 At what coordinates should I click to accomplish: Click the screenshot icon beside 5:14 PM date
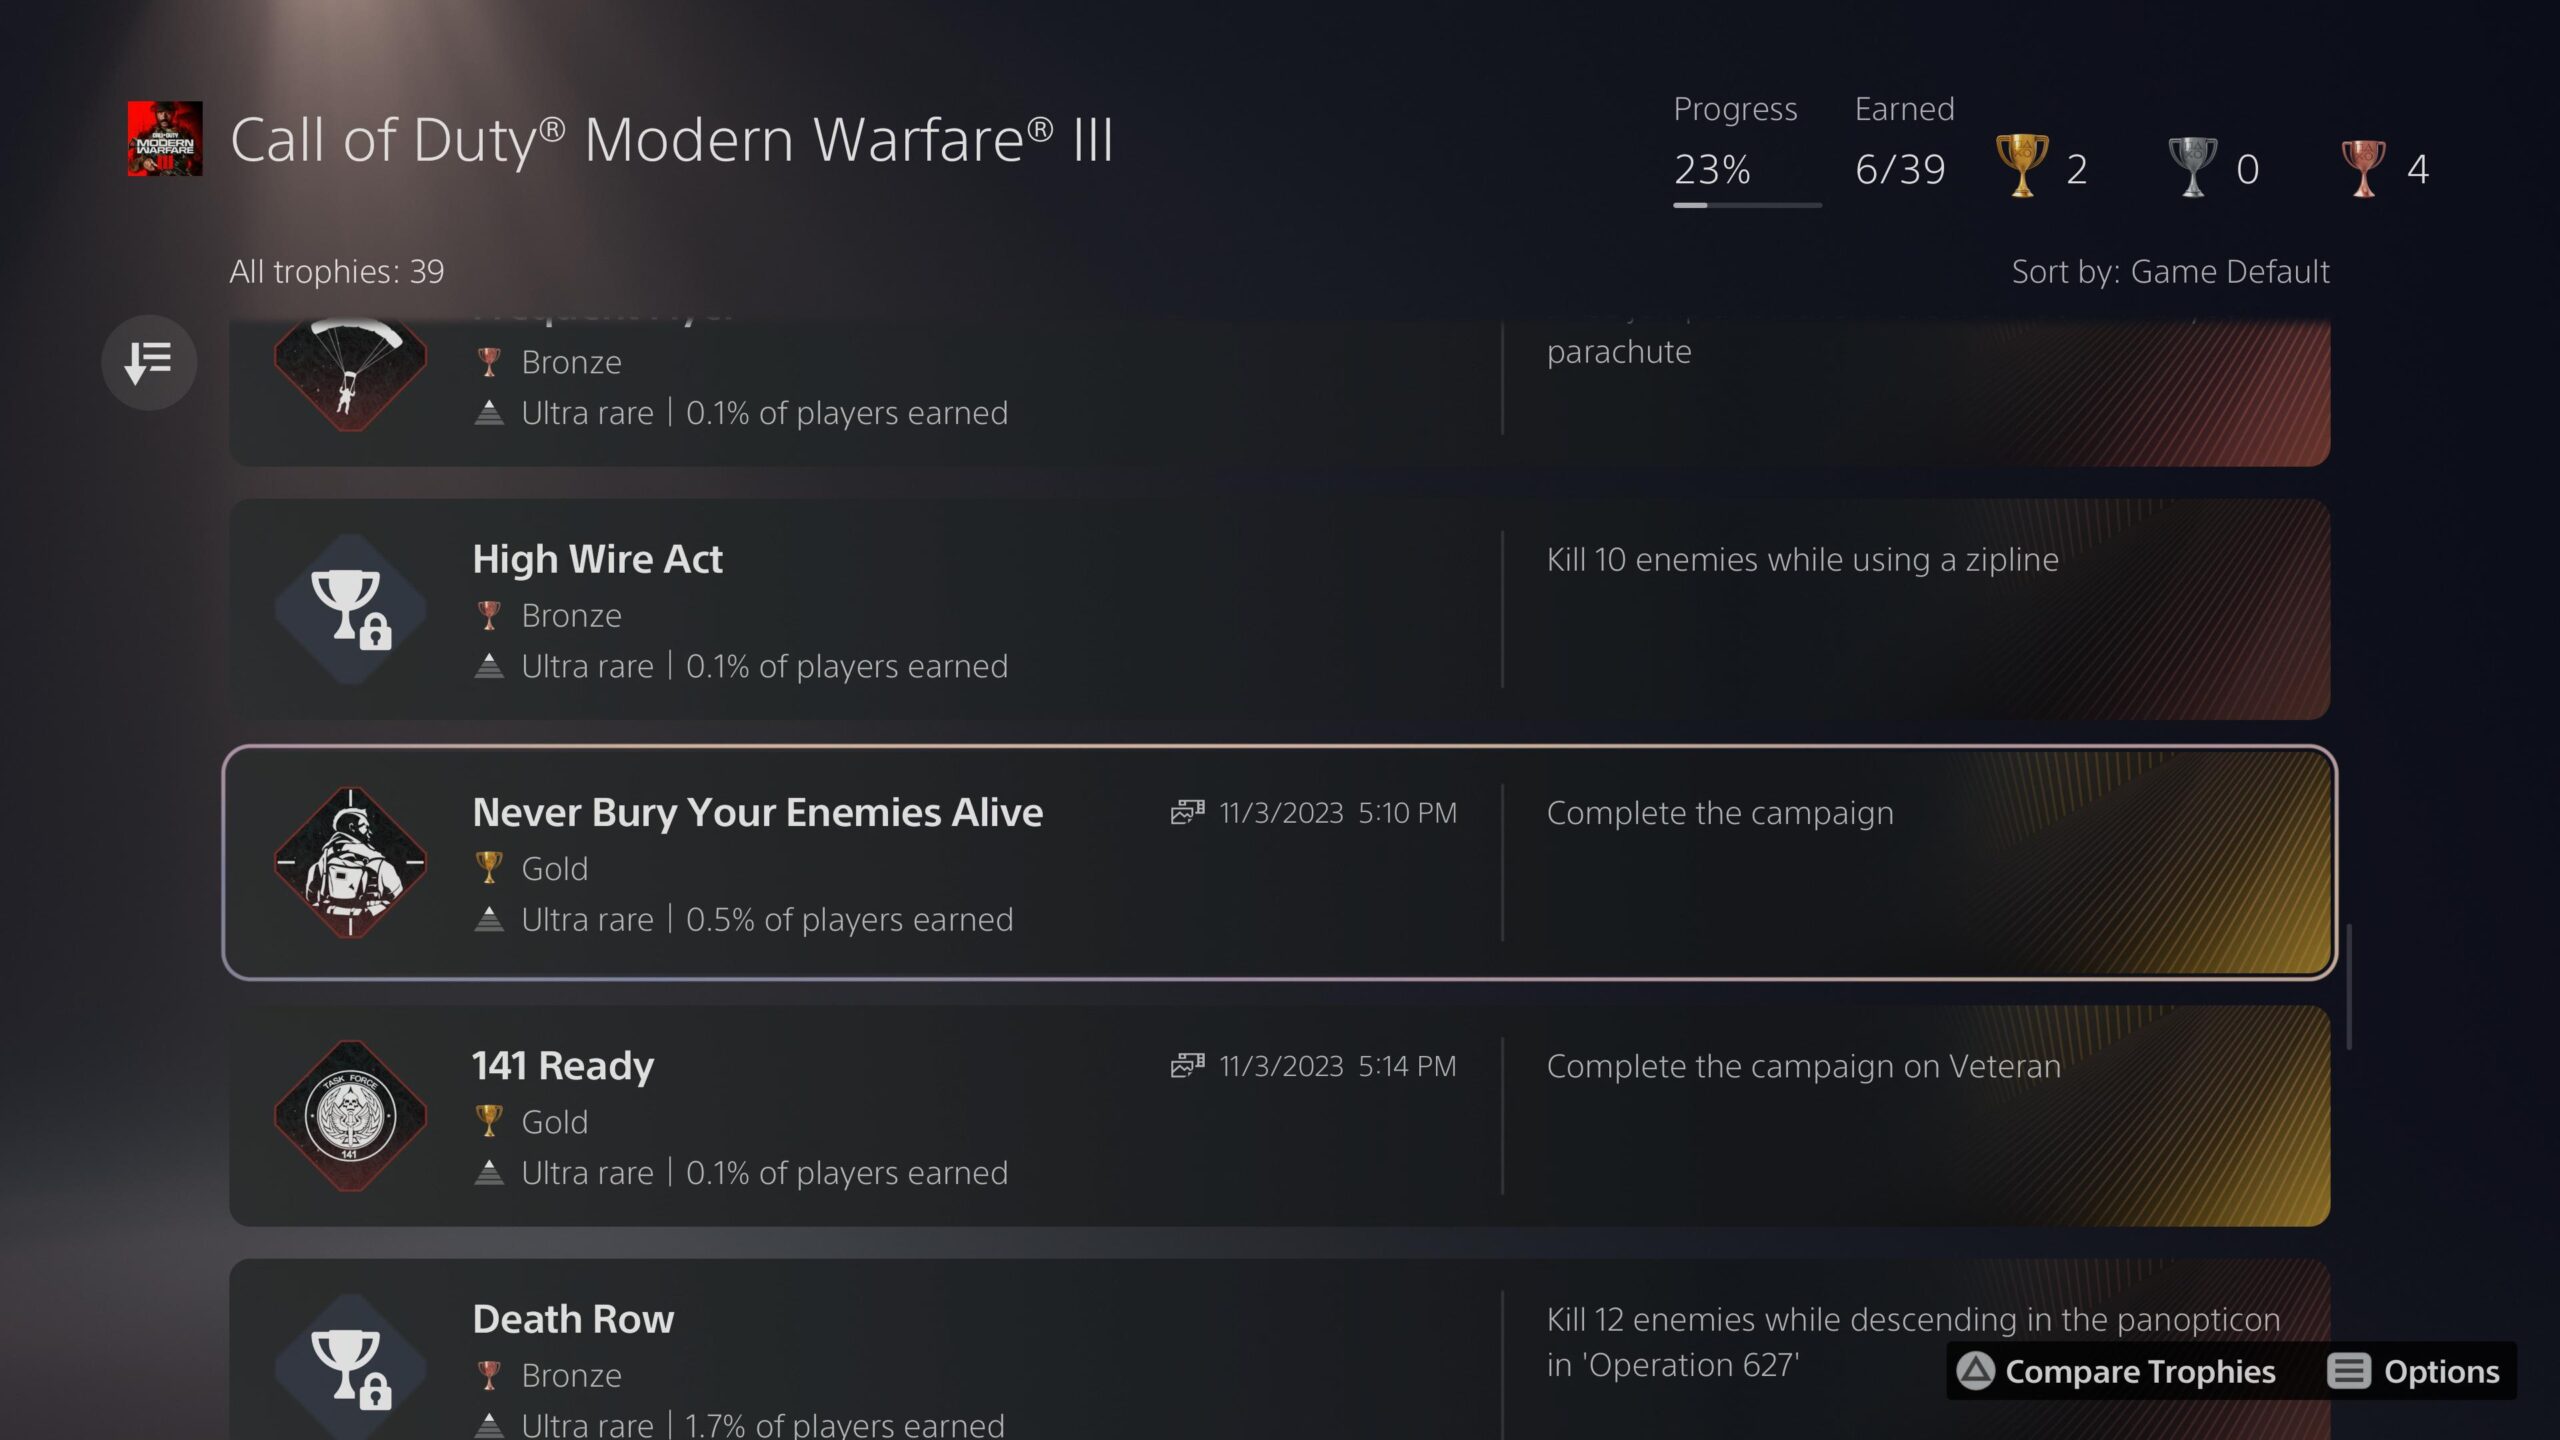(x=1187, y=1065)
